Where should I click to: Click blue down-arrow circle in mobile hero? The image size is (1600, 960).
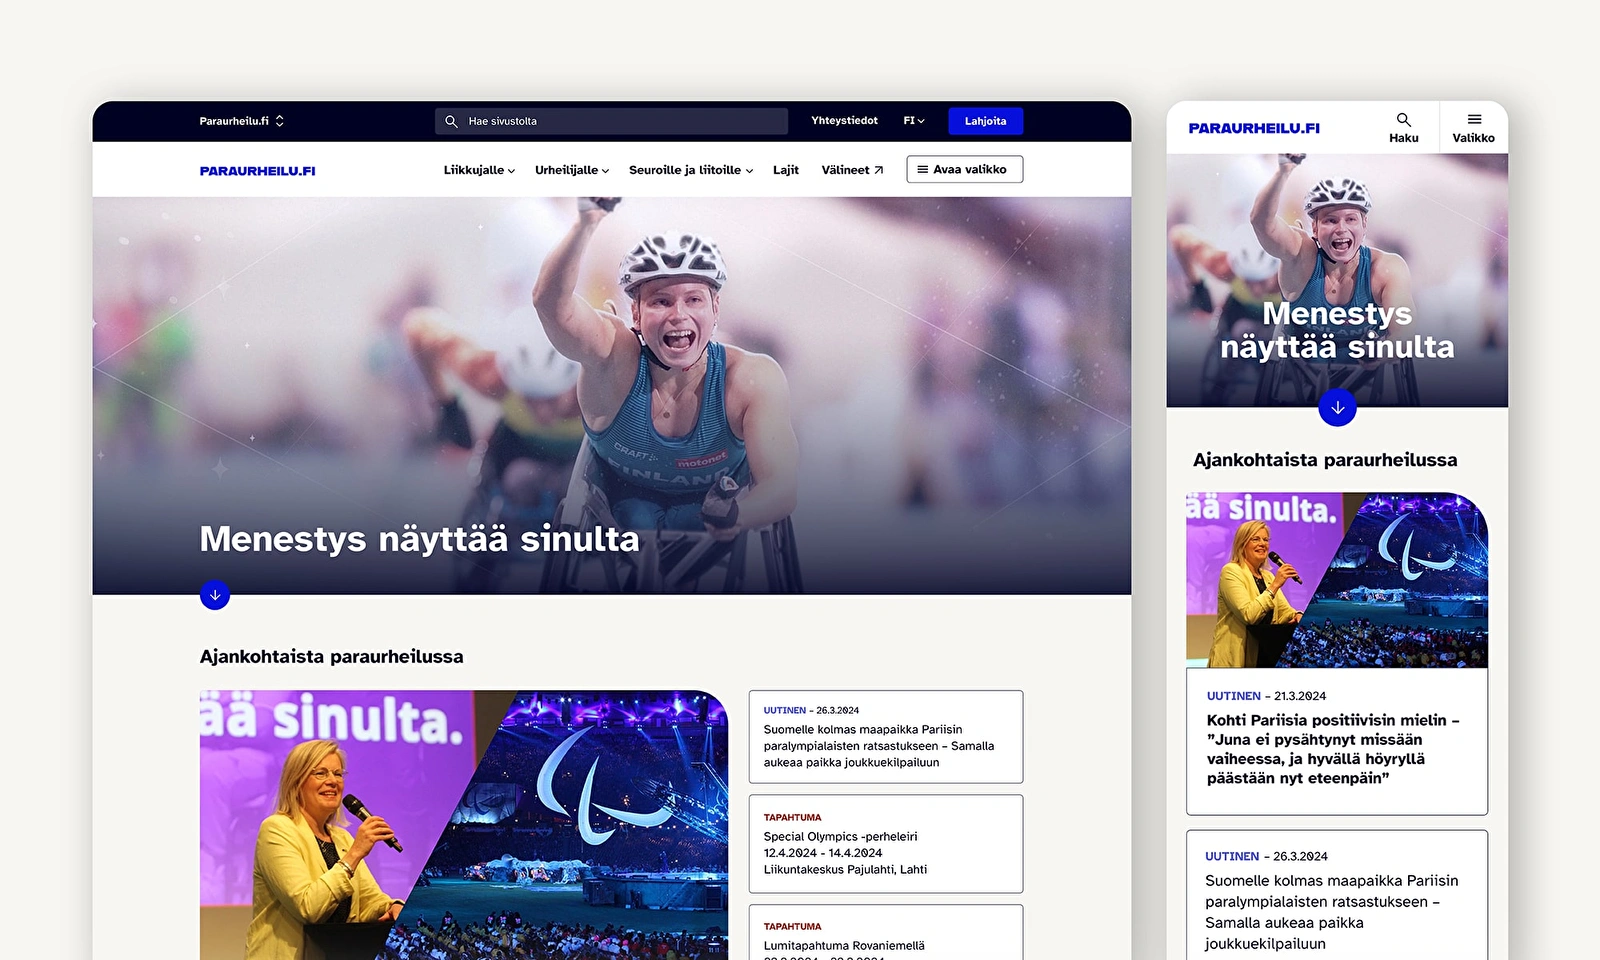tap(1337, 408)
